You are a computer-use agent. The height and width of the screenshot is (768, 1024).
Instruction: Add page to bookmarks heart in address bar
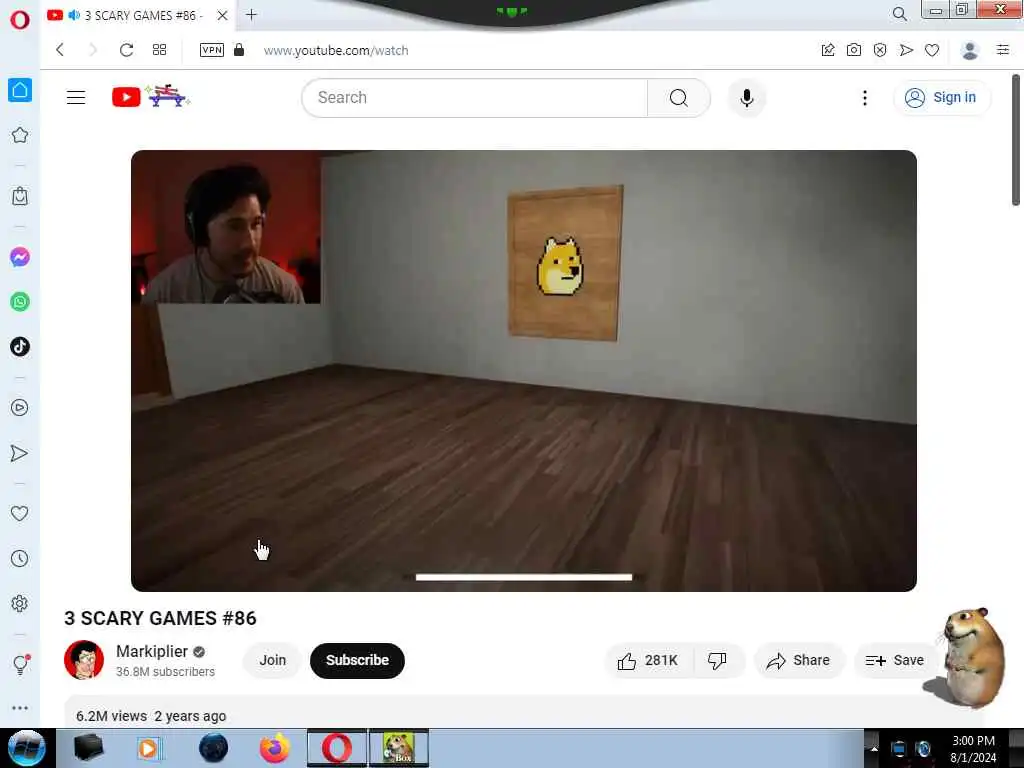click(932, 50)
